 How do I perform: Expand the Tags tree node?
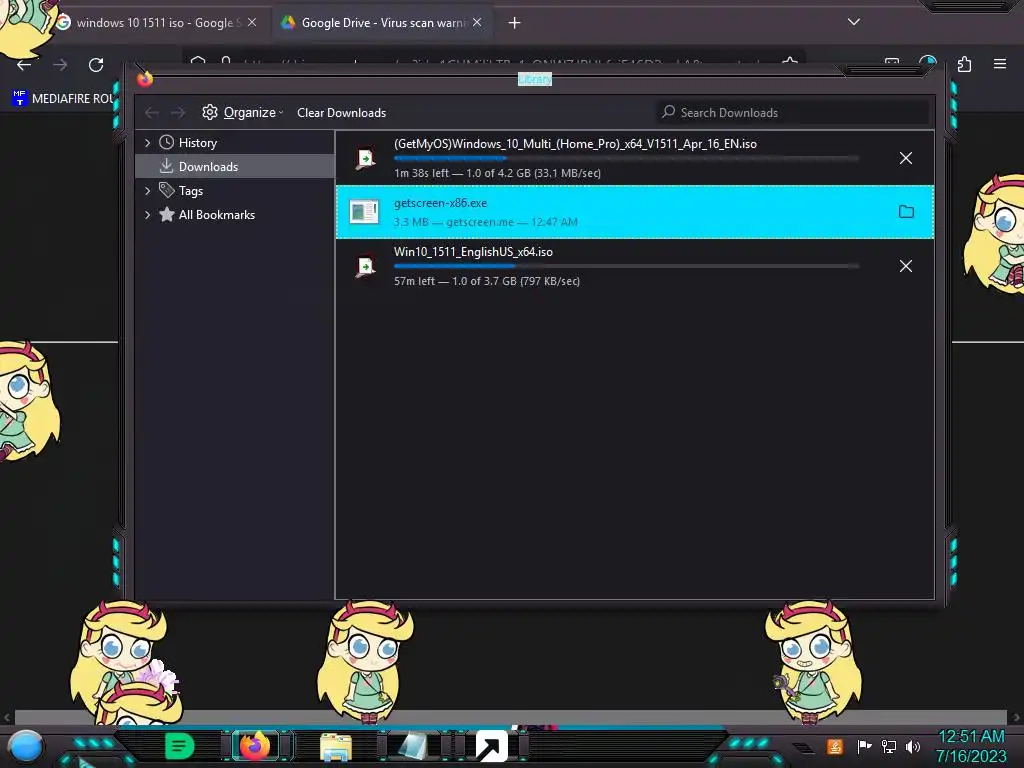[x=148, y=191]
